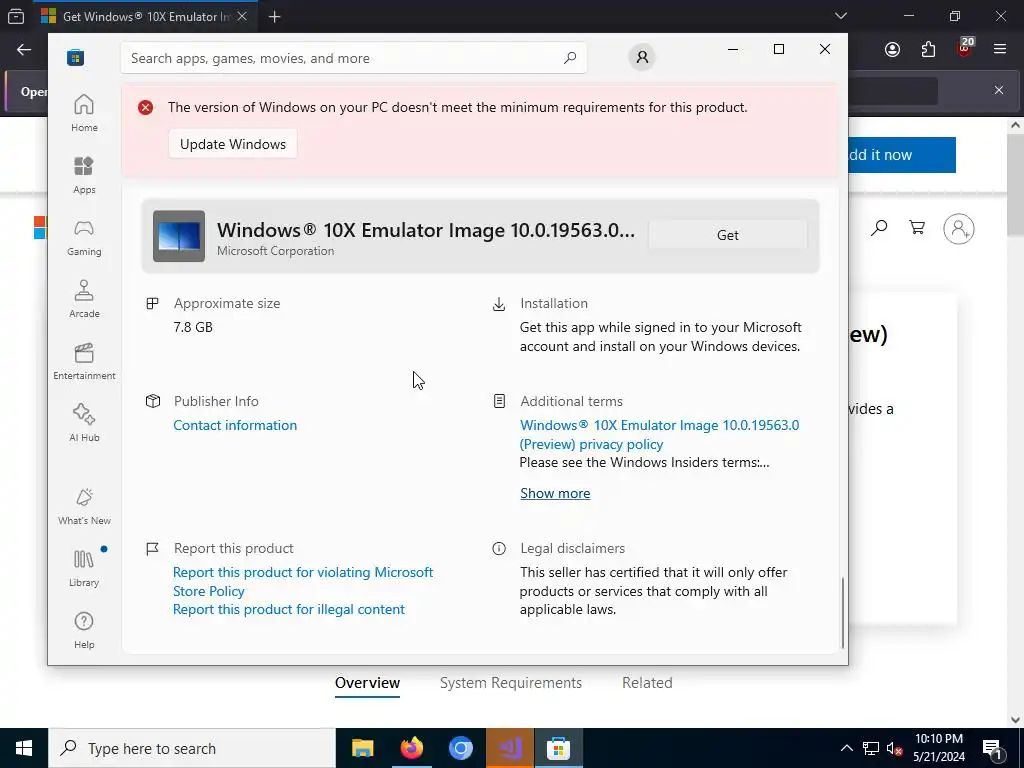1024x768 pixels.
Task: Open the browser extensions puzzle icon
Action: click(x=928, y=50)
